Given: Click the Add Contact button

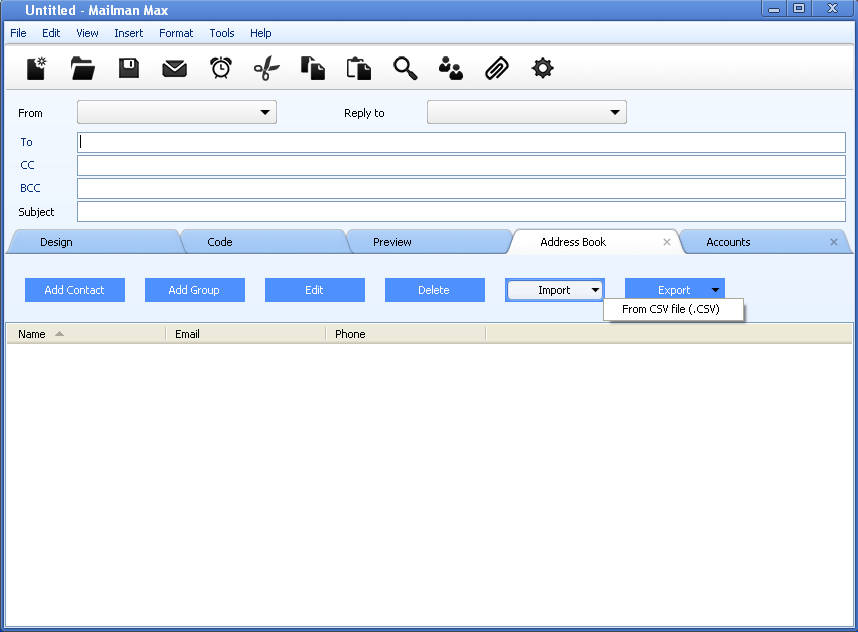Looking at the screenshot, I should coord(75,290).
